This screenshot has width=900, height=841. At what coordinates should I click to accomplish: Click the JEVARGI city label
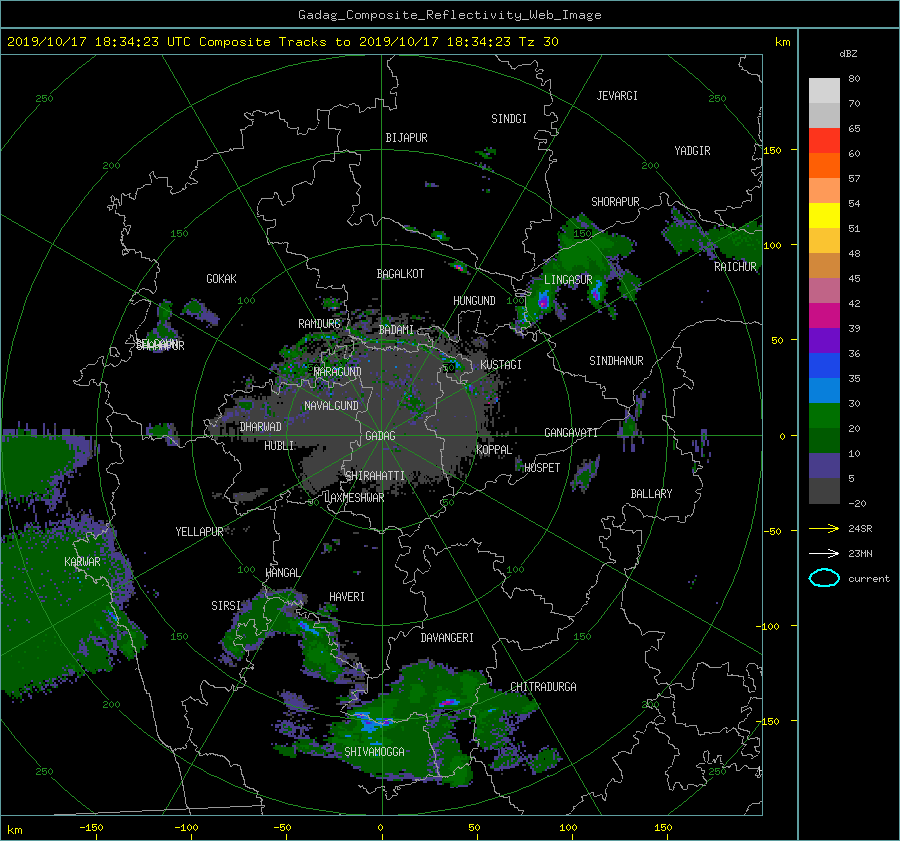pos(617,96)
